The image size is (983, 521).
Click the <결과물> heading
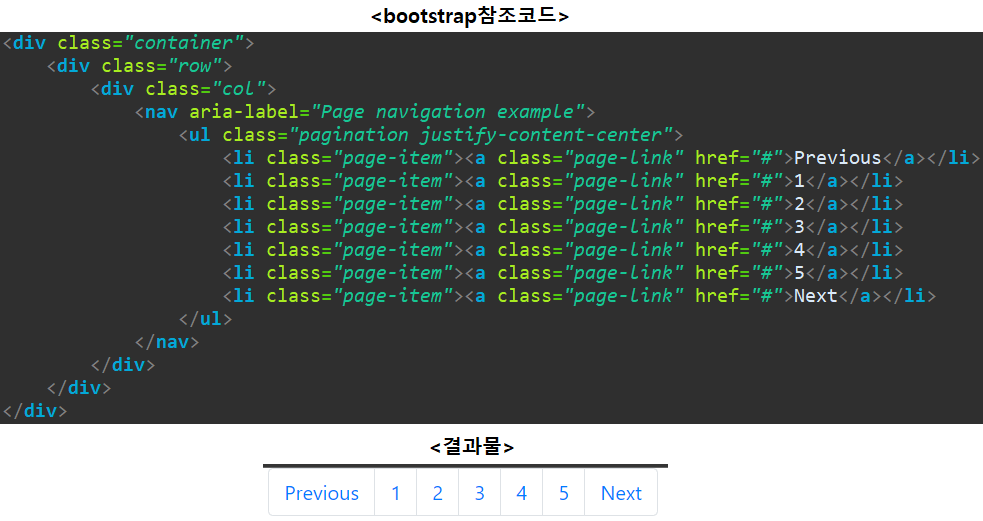pos(472,446)
